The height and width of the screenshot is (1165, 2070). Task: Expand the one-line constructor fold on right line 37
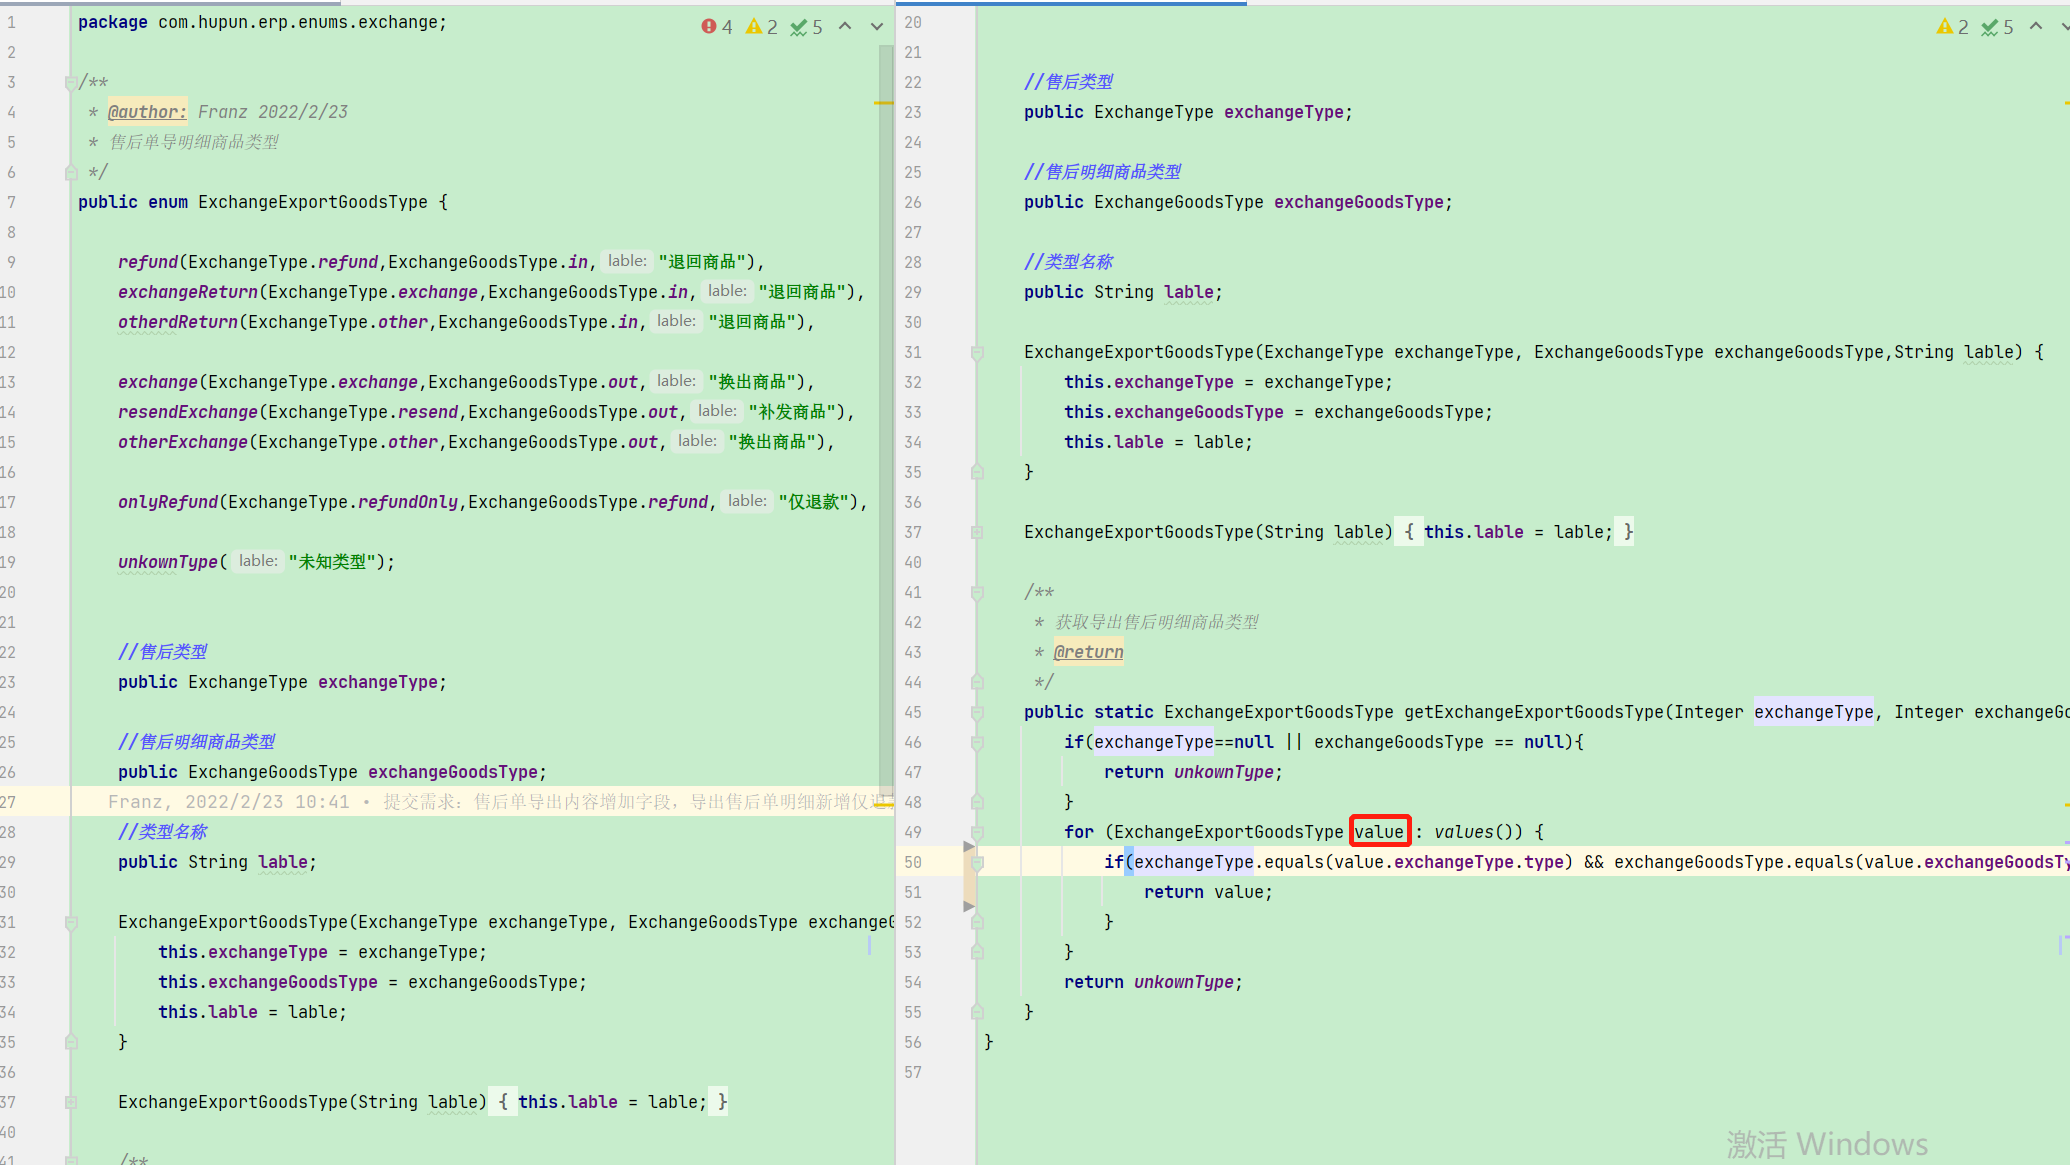(x=977, y=533)
